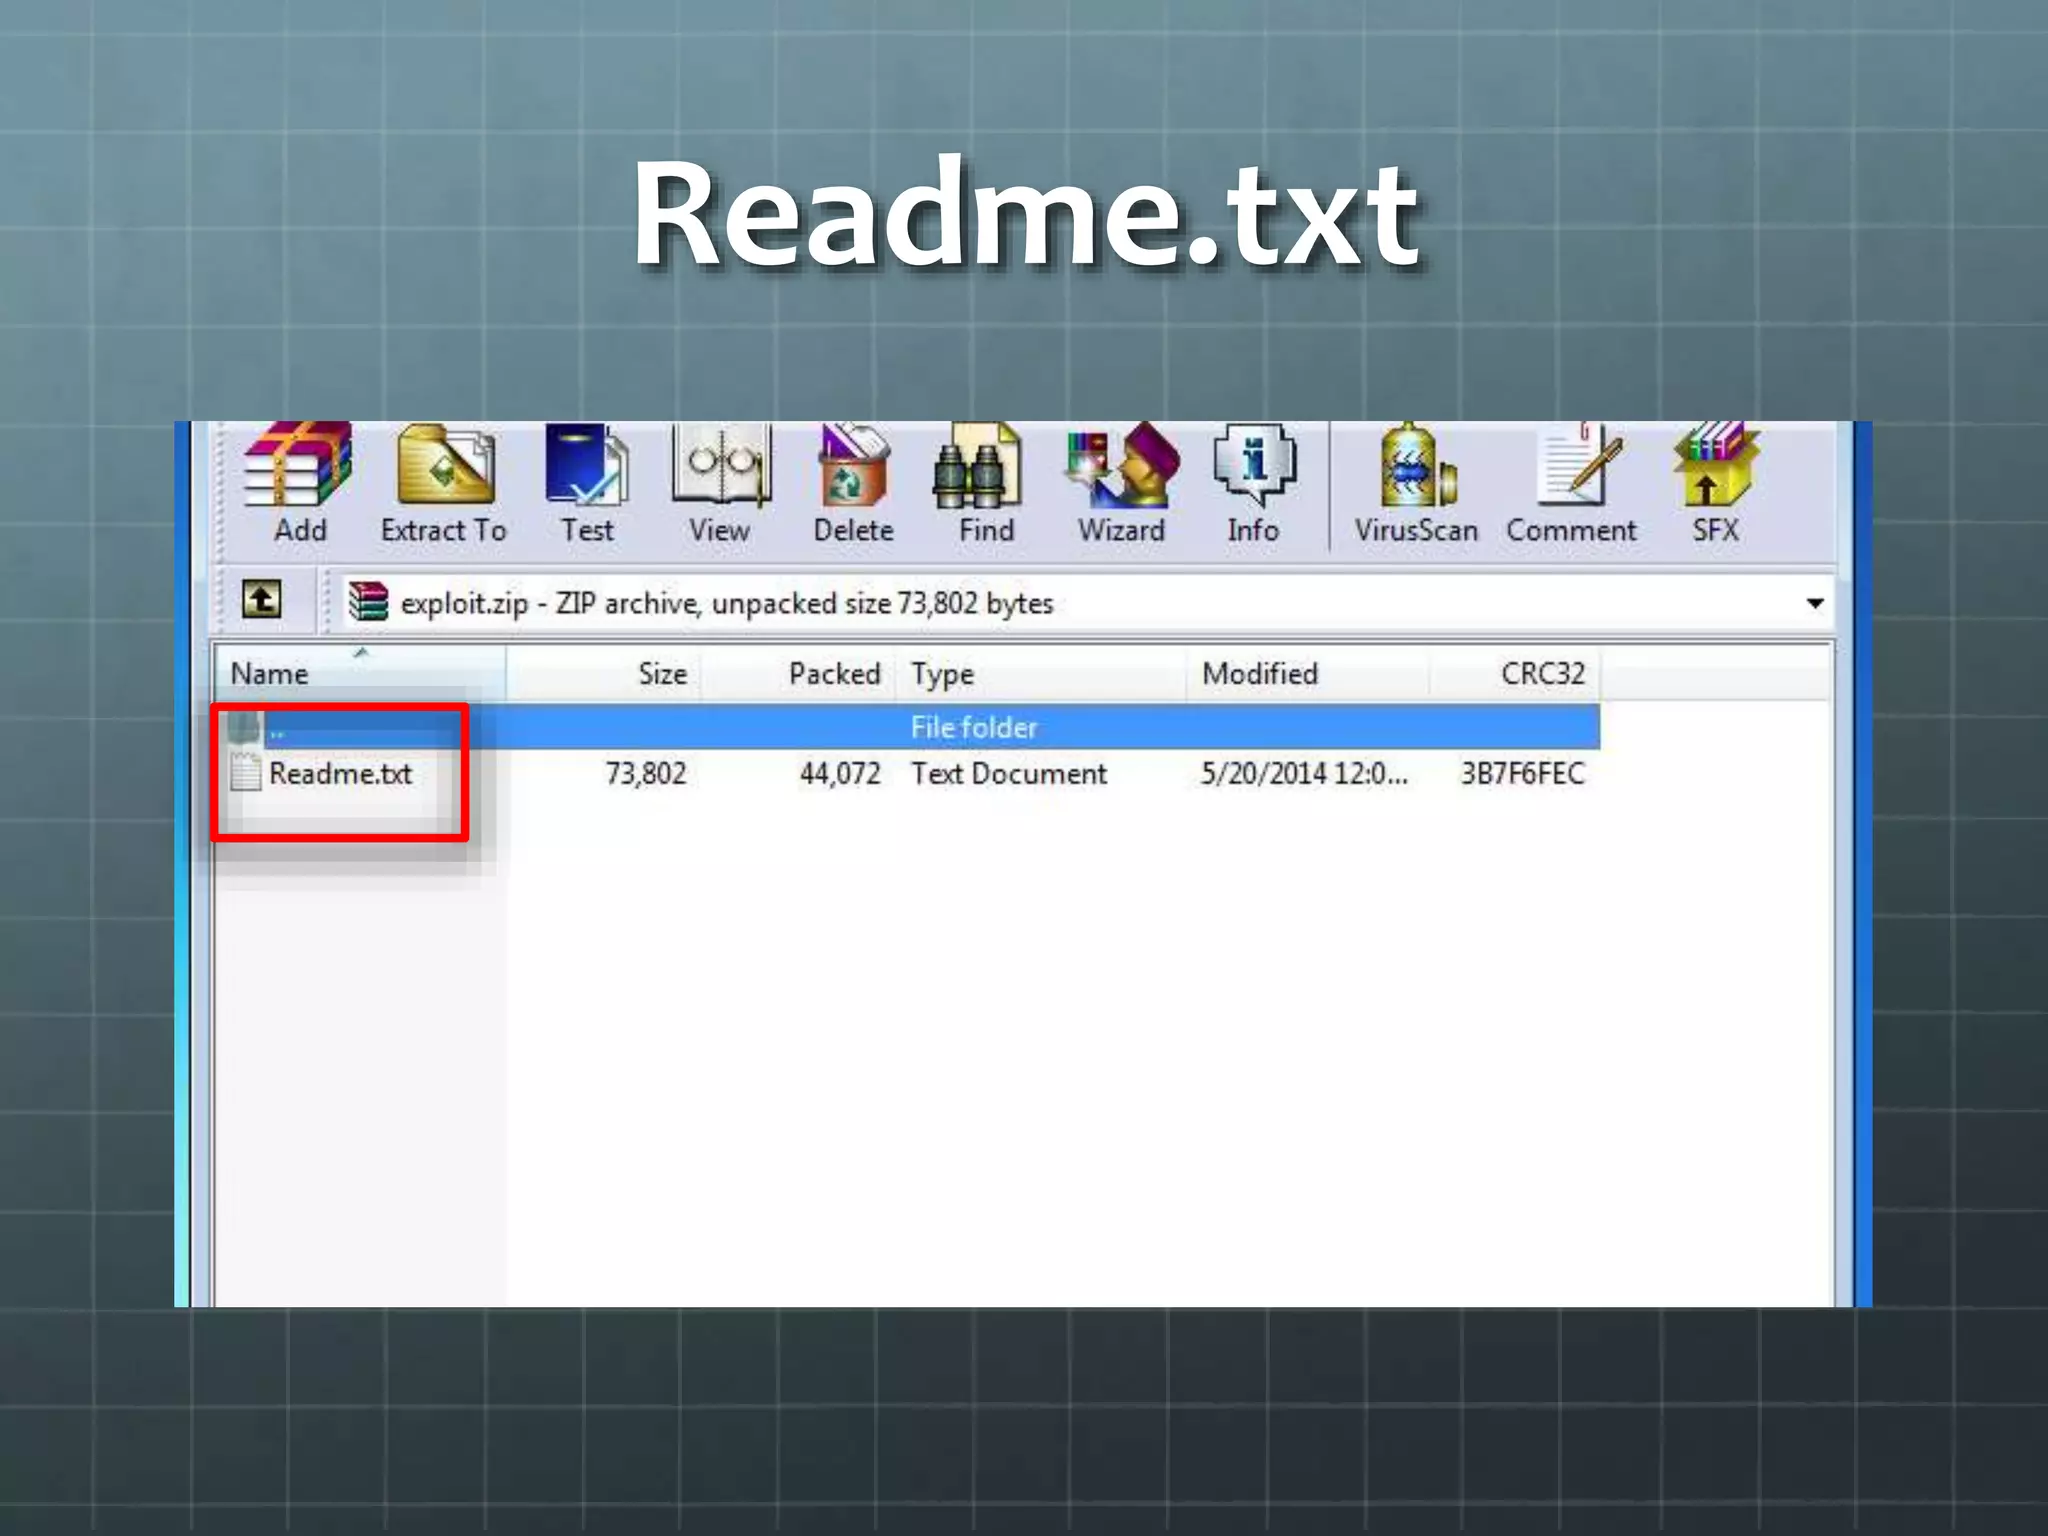Screen dimensions: 2048x1536
Task: Sort by Modified column header
Action: 1308,673
